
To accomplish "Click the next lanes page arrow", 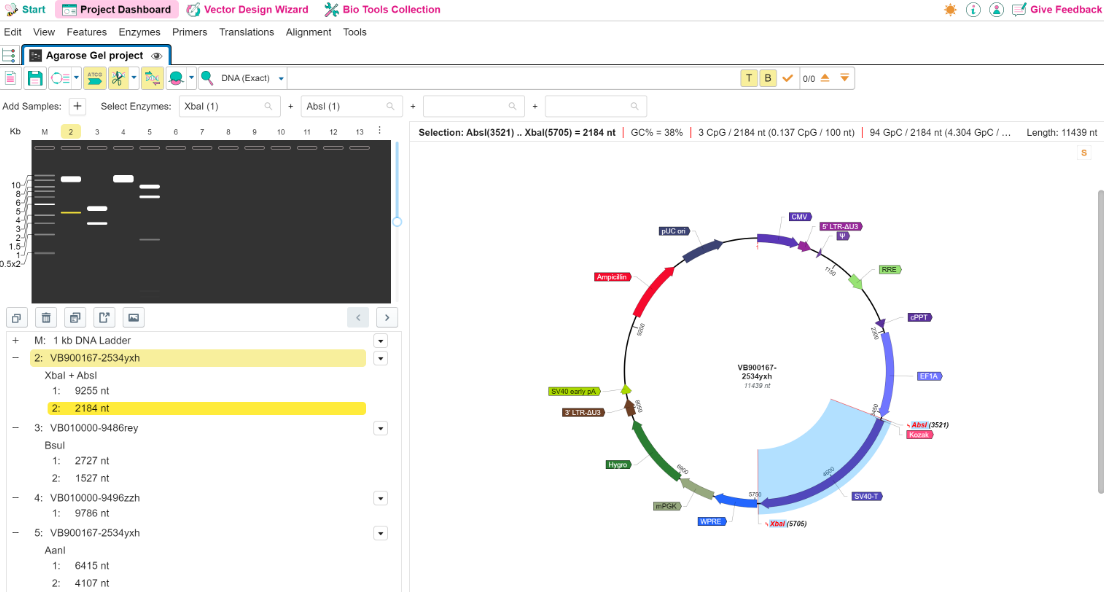I will (x=387, y=318).
